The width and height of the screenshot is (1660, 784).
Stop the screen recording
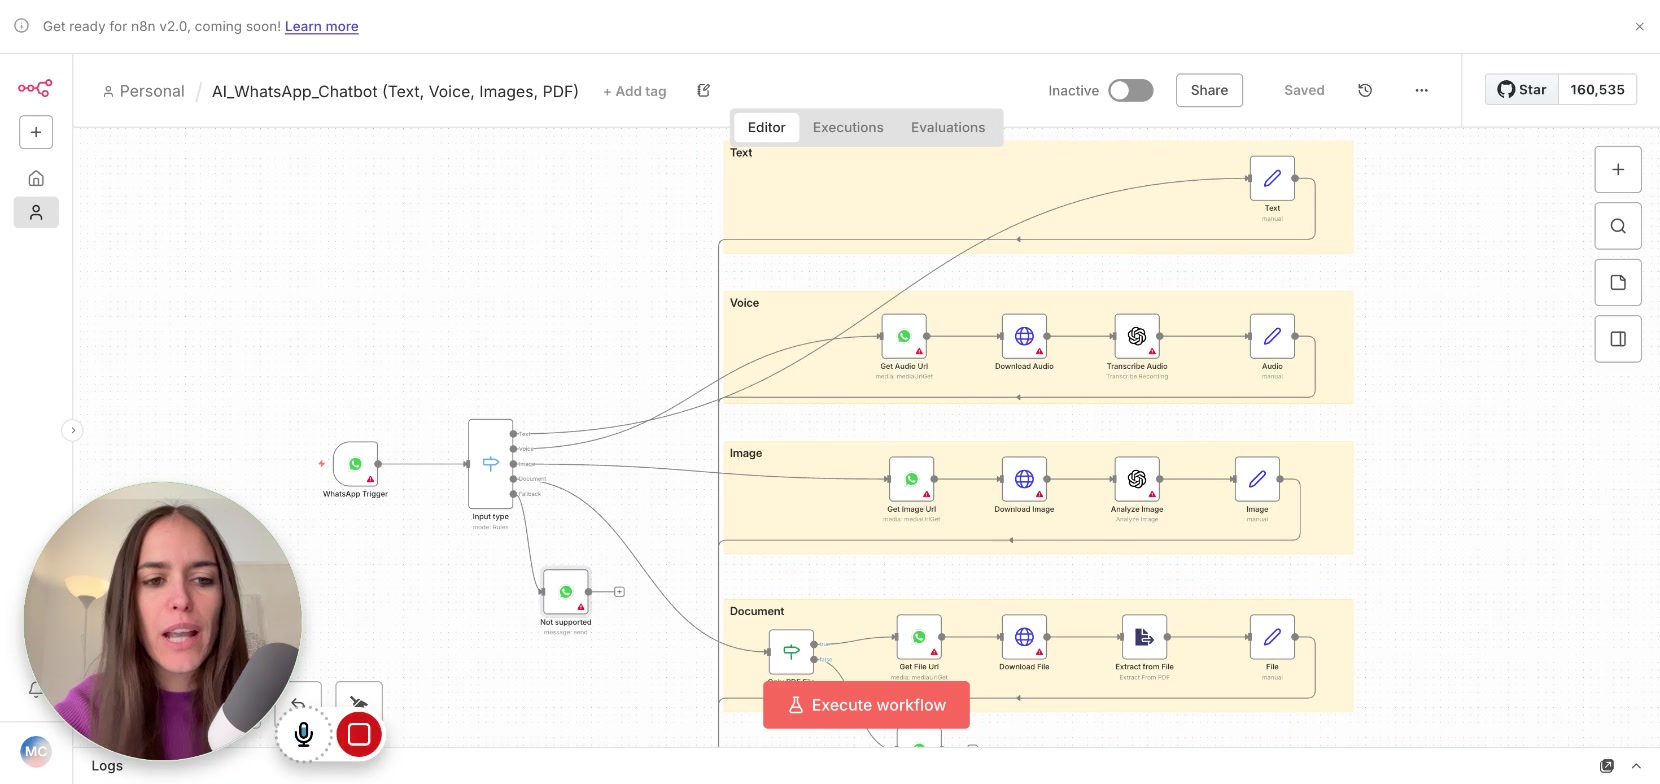[359, 735]
